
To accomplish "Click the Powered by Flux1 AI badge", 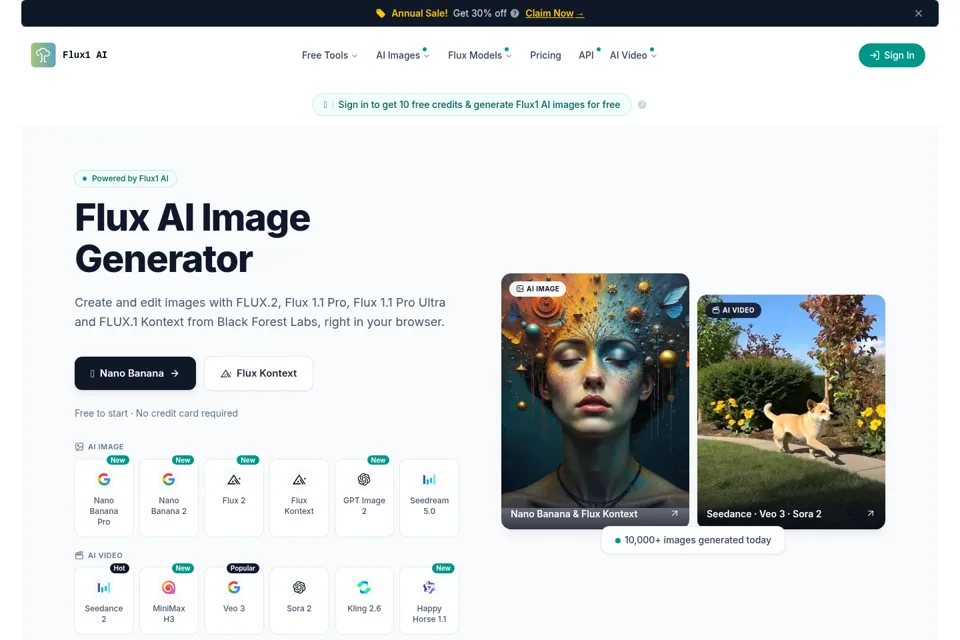I will tap(126, 179).
